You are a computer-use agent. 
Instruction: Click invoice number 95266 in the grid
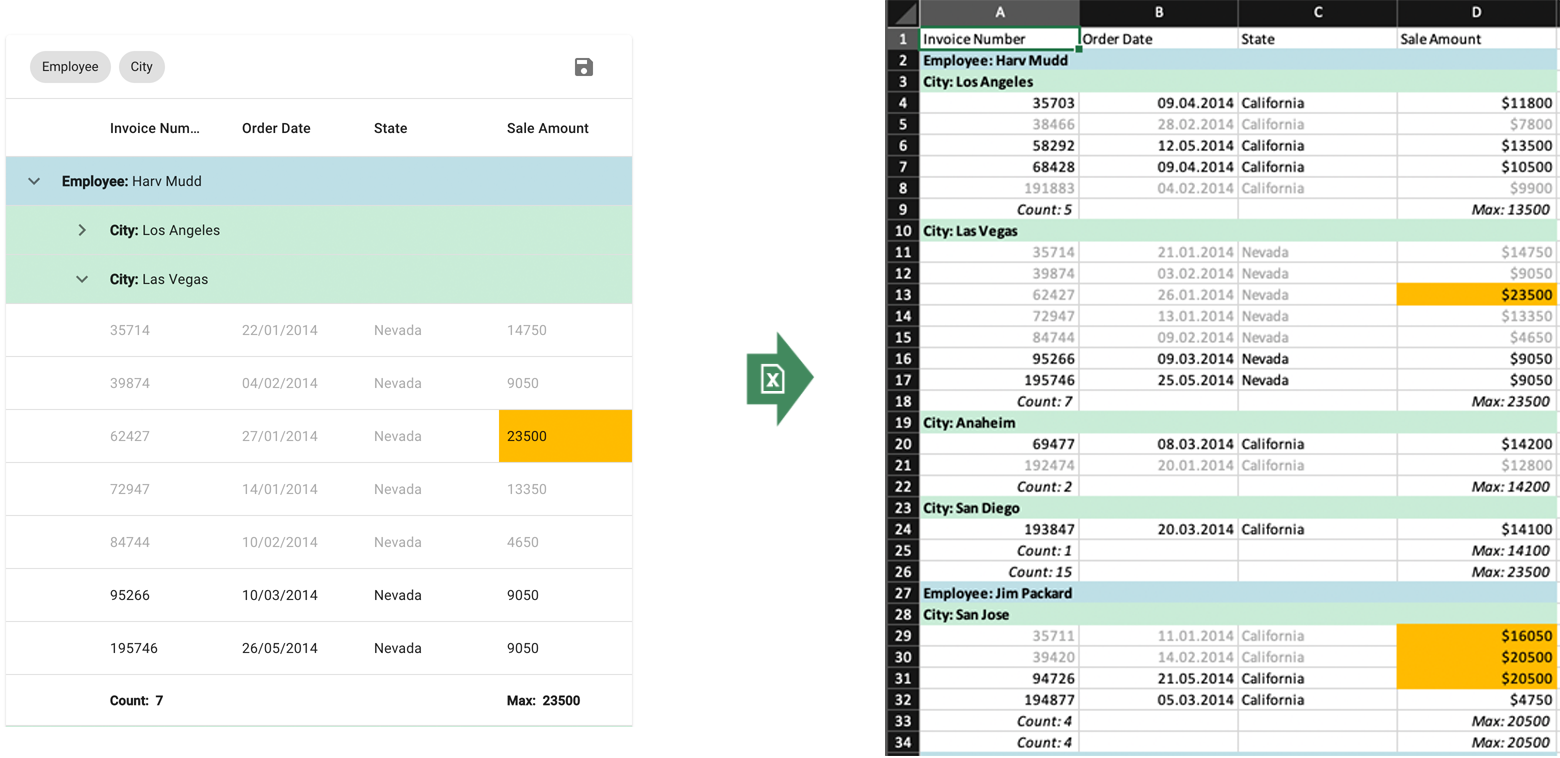click(130, 595)
